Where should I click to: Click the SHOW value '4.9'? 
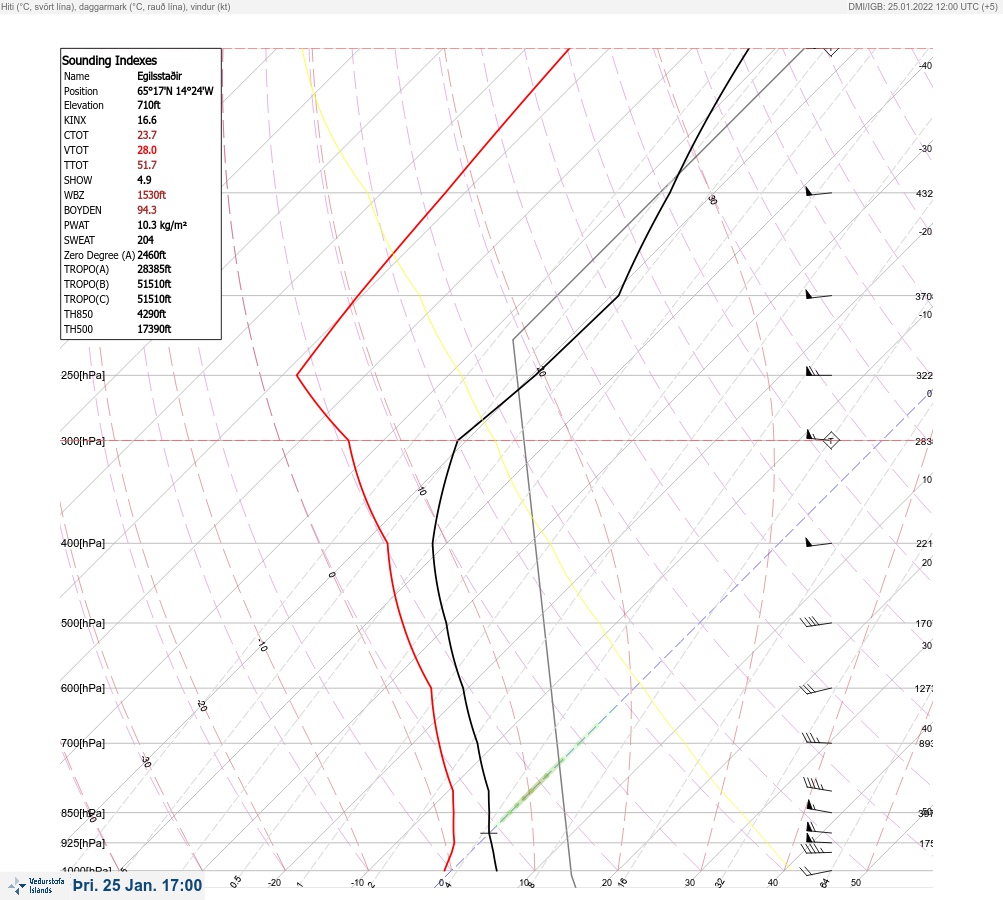point(145,180)
